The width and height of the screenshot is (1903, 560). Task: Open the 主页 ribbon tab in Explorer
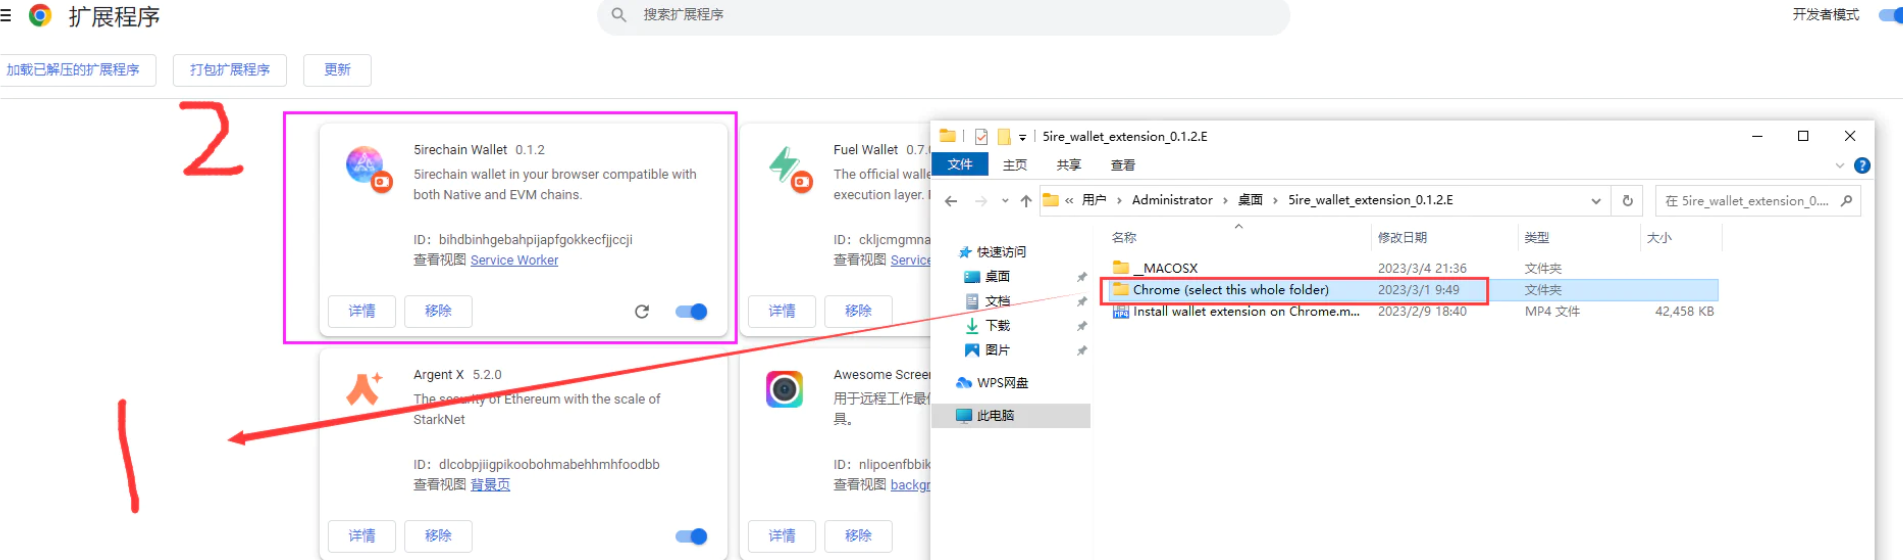[1015, 165]
